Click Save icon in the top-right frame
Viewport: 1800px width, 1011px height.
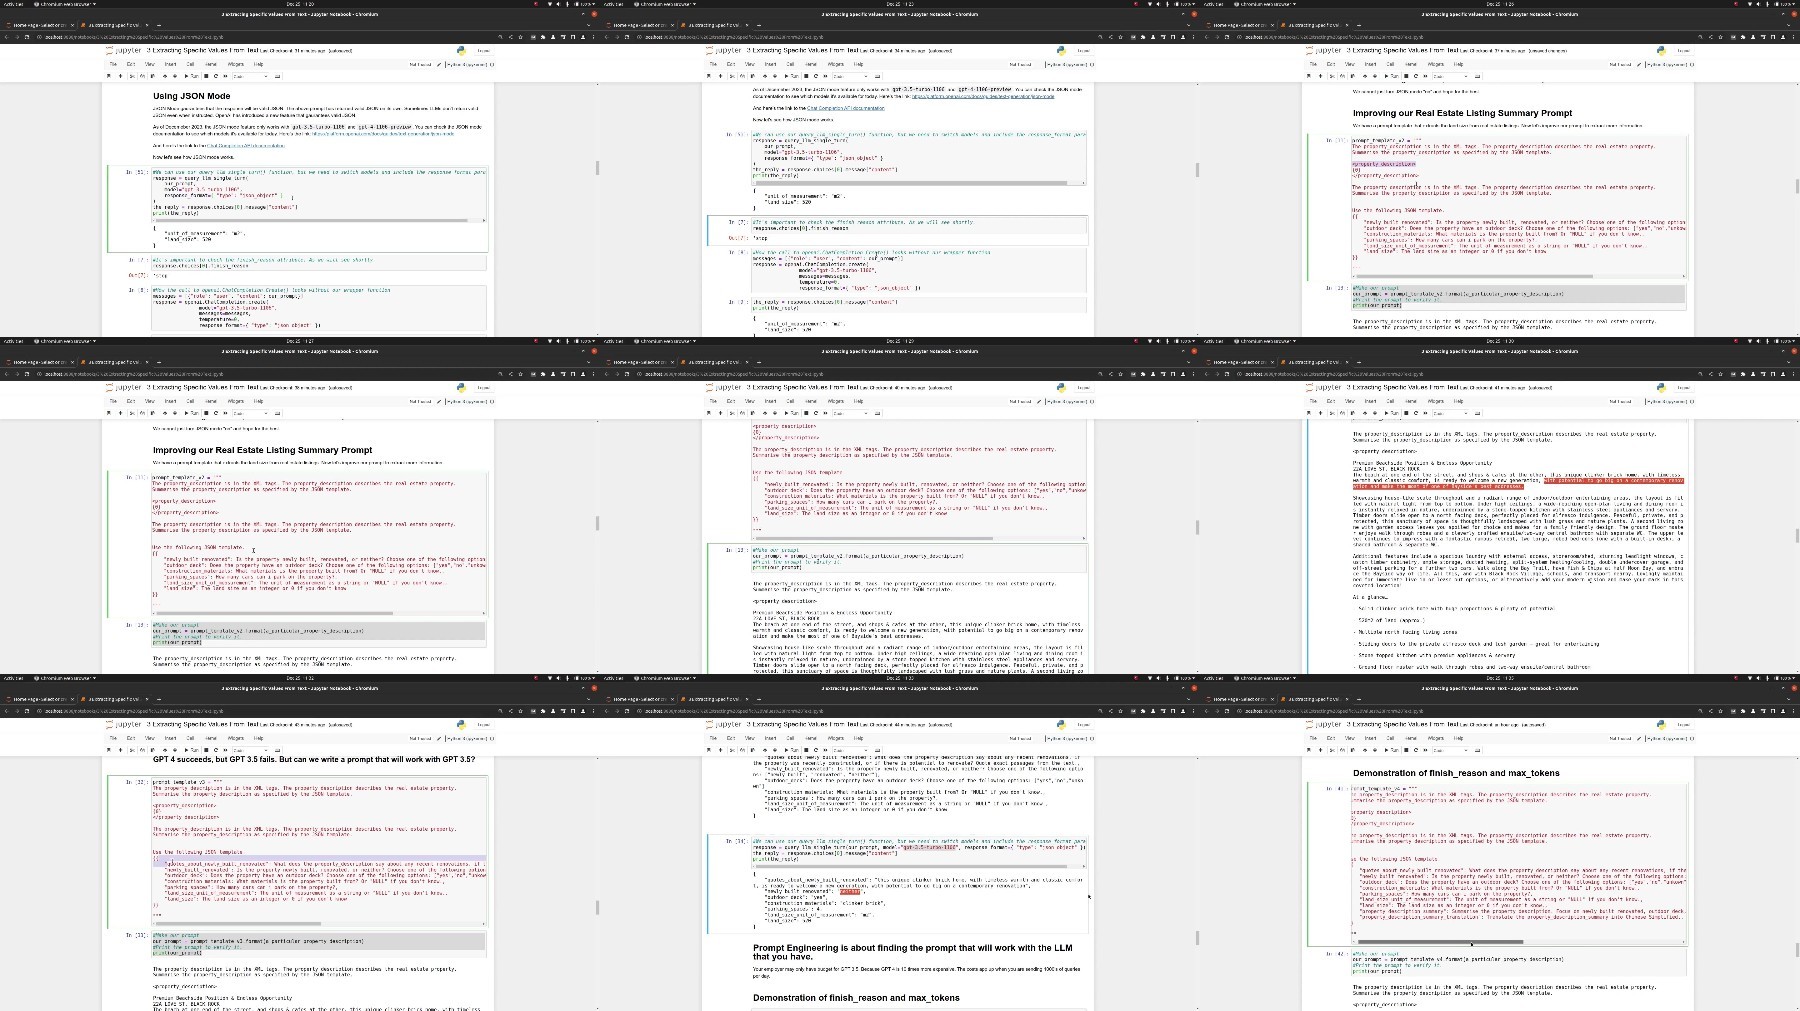[1309, 76]
